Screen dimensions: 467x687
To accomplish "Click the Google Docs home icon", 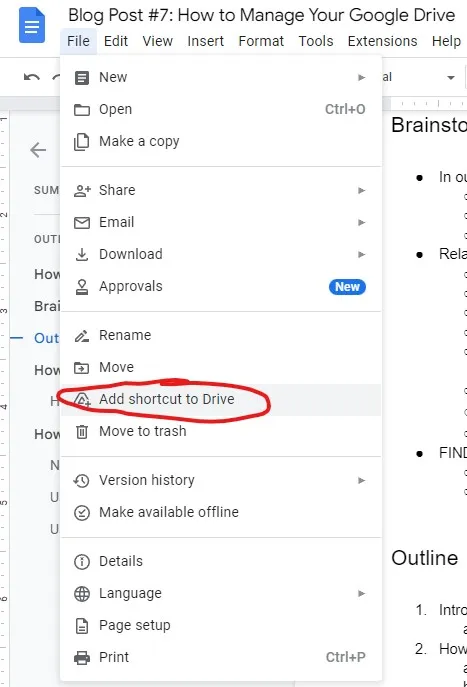I will coord(32,25).
